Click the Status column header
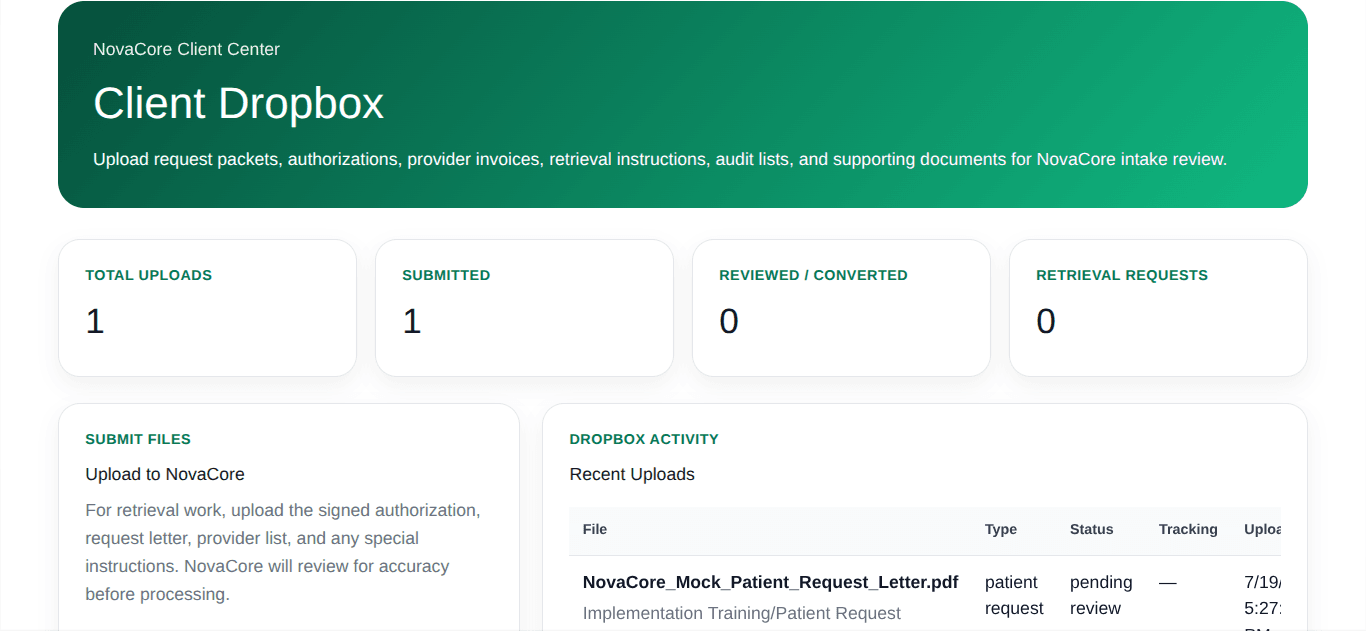1366x631 pixels. point(1091,529)
